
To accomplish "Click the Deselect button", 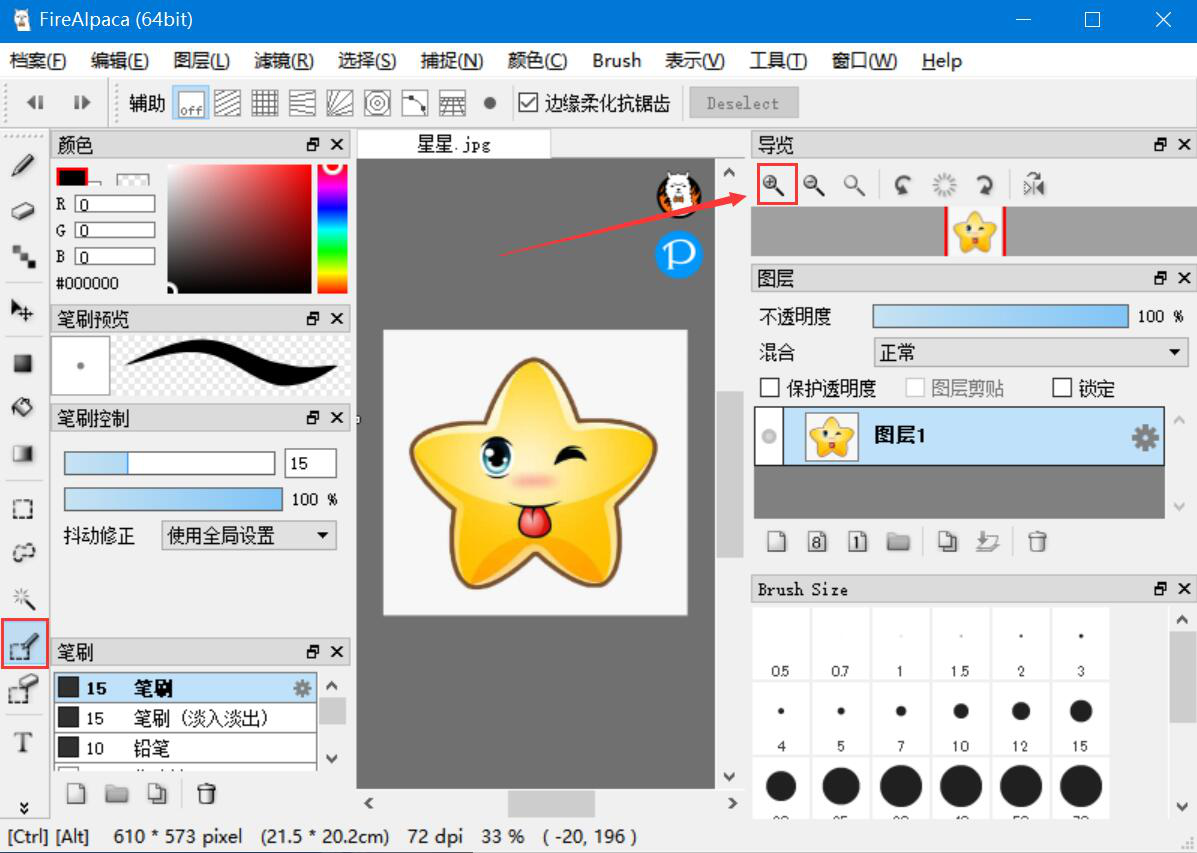I will pos(742,103).
